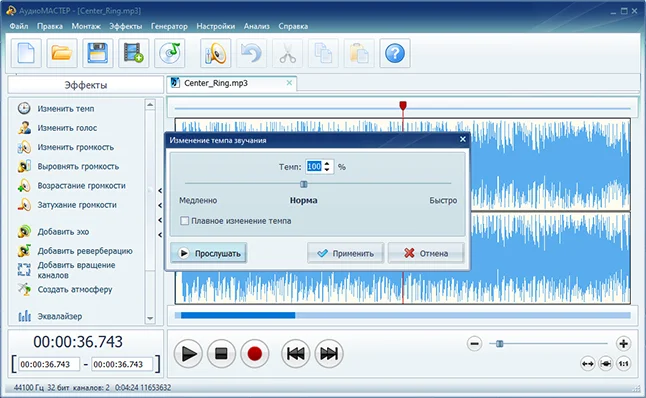Viewport: 646px width, 398px height.
Task: Paste from clipboard with the toolbar icon
Action: 359,53
